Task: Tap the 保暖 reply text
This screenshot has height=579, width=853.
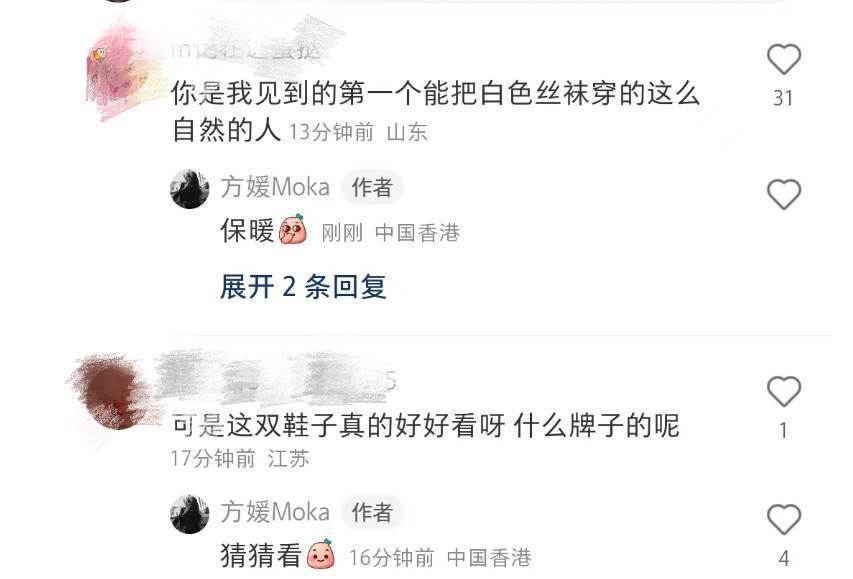Action: tap(248, 231)
